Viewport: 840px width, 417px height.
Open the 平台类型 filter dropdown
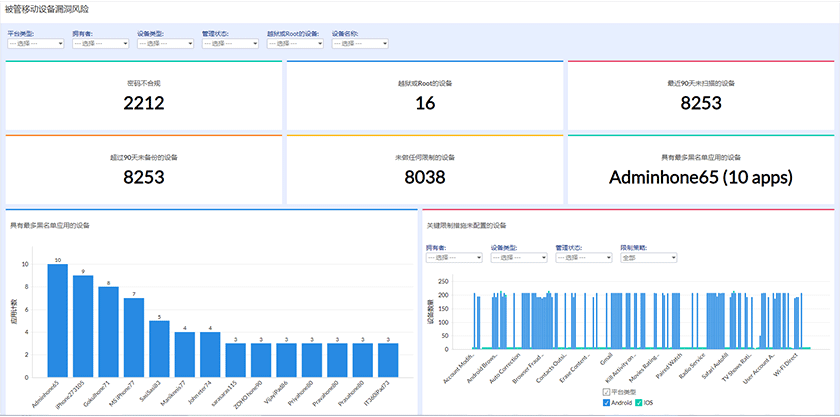point(36,44)
